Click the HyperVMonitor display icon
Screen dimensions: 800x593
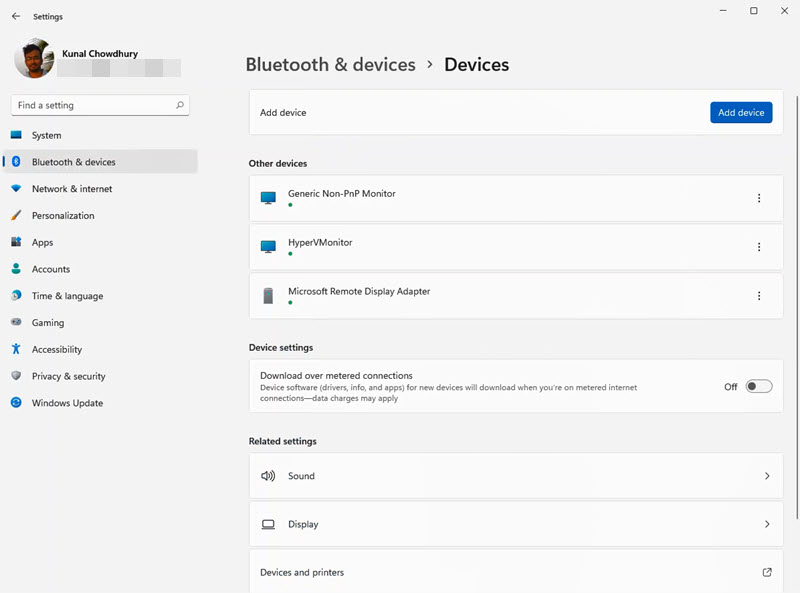268,246
